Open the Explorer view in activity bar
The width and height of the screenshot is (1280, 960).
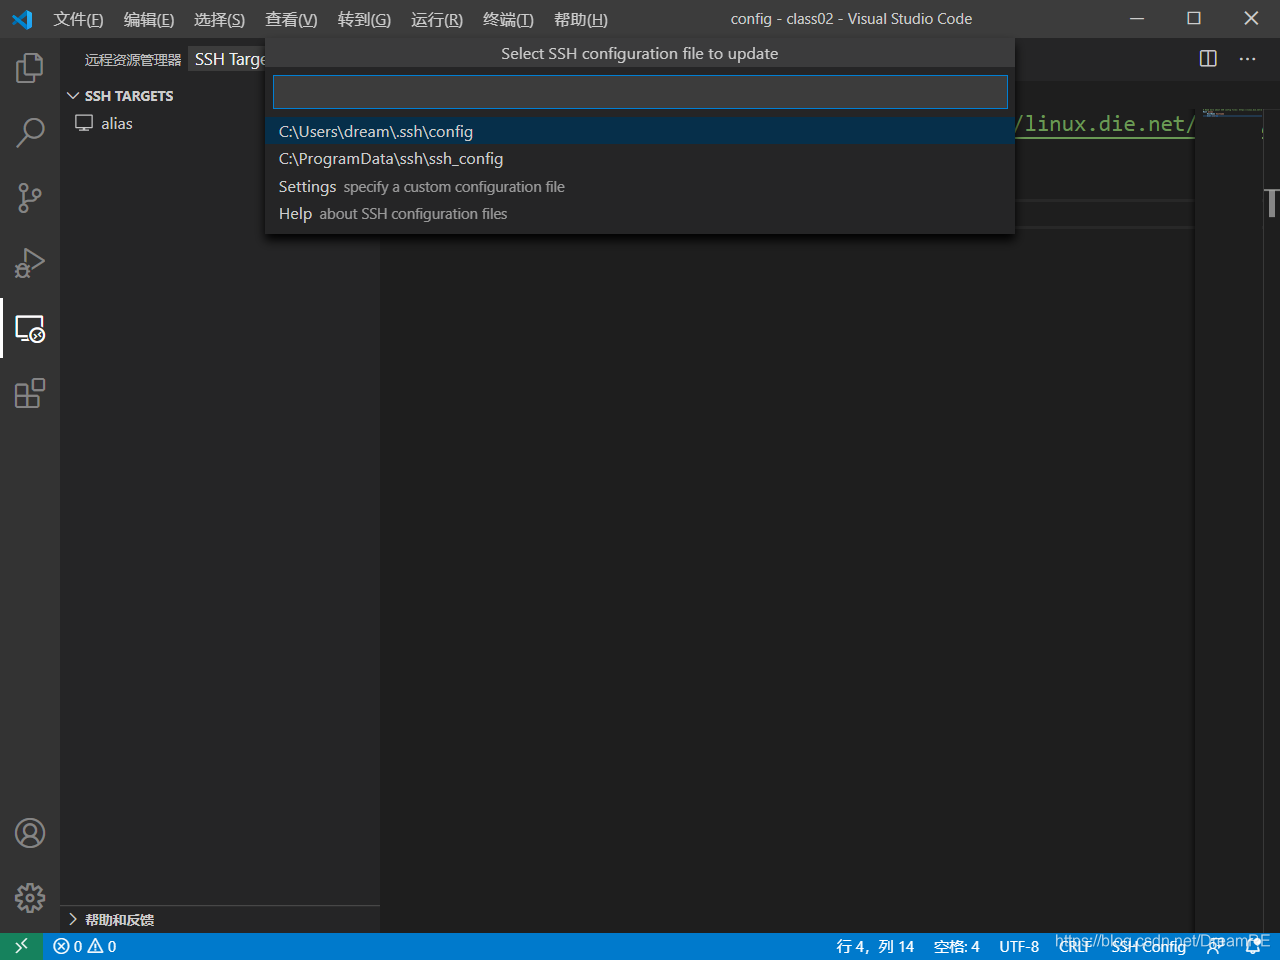click(x=30, y=67)
